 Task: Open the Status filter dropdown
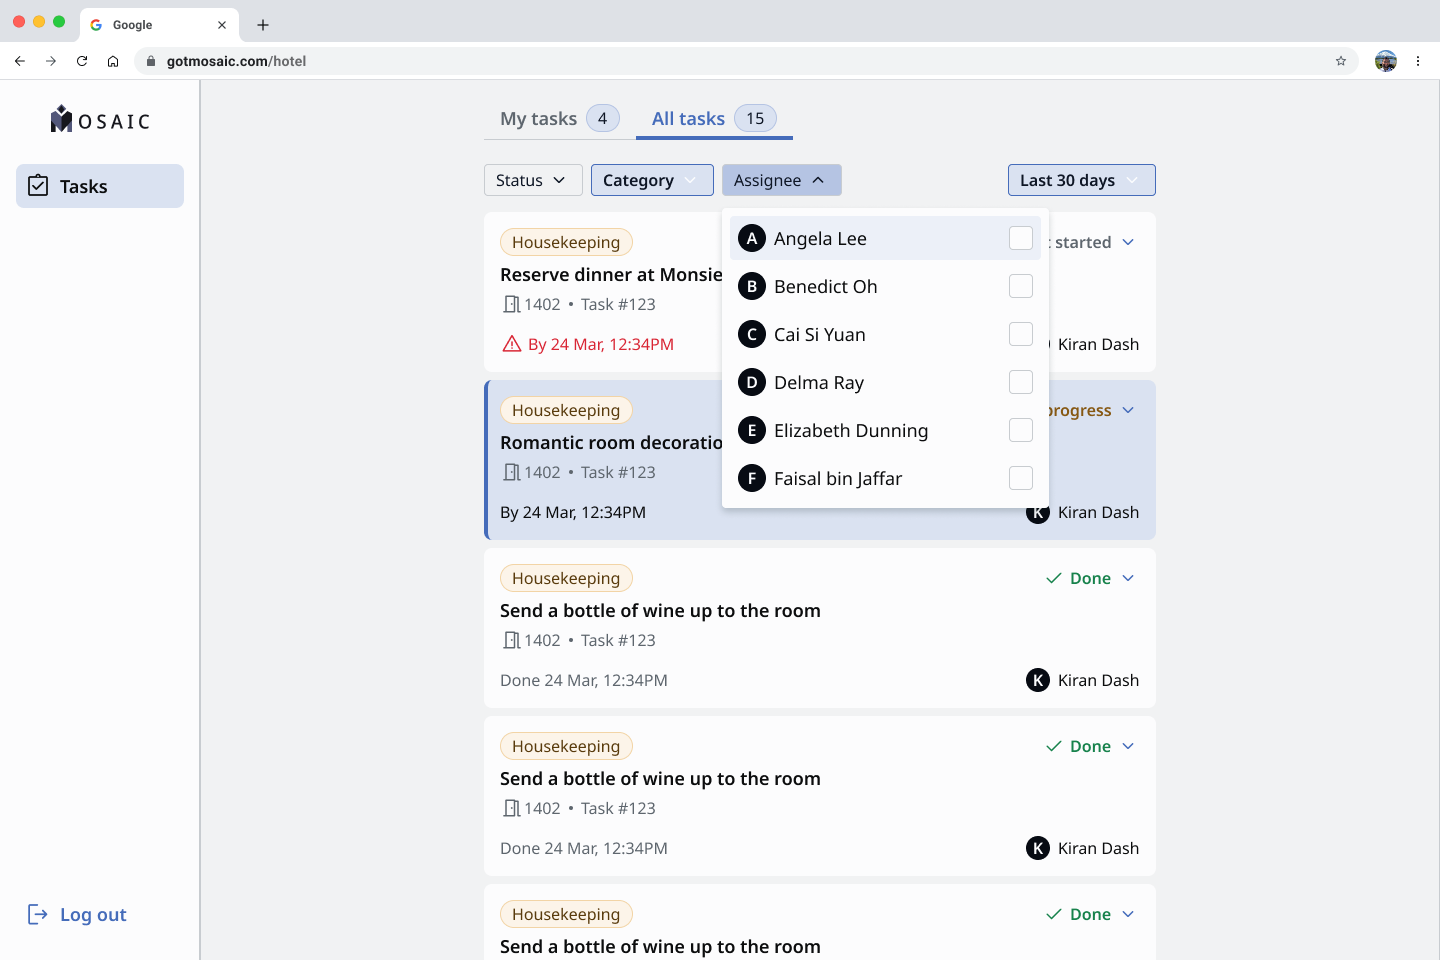533,180
